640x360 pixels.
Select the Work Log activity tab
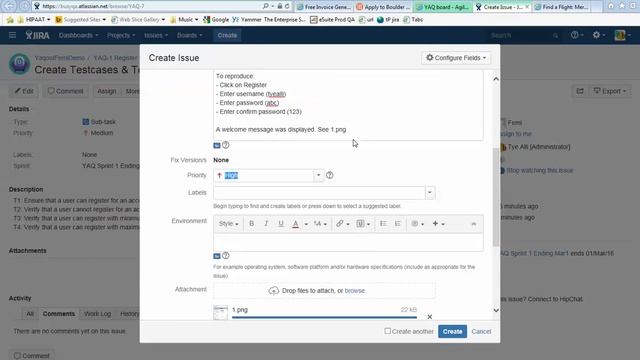point(97,314)
